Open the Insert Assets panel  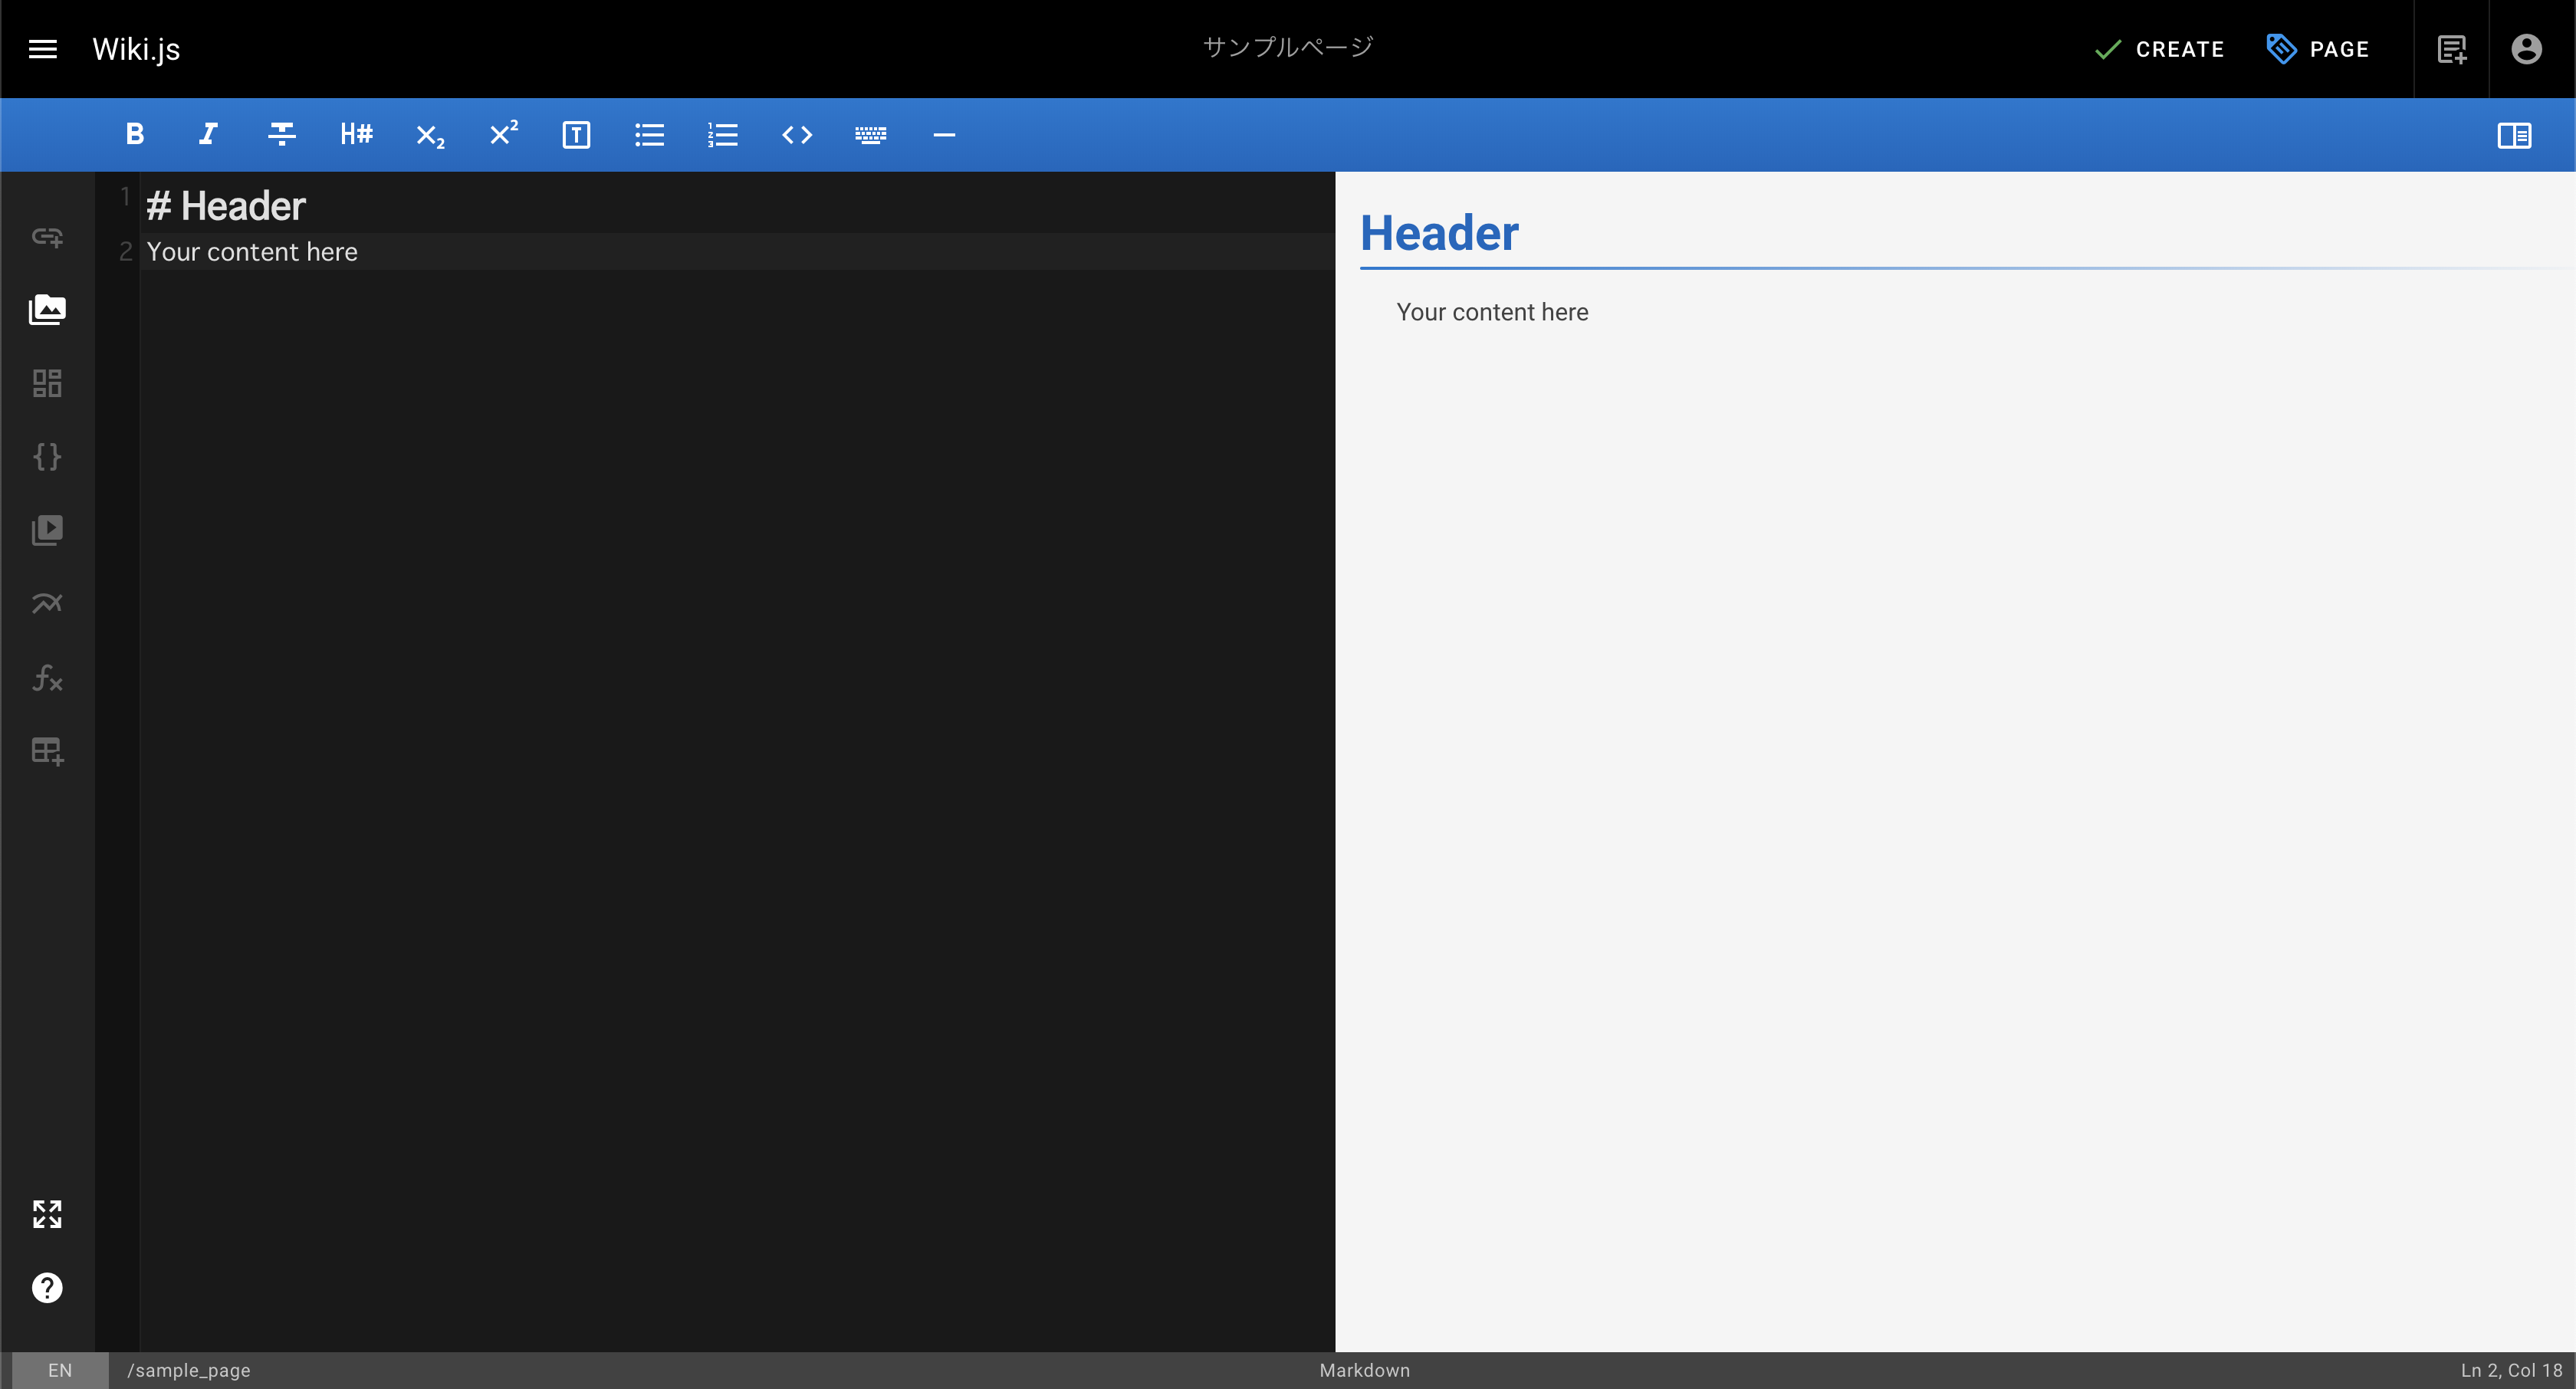[x=47, y=310]
